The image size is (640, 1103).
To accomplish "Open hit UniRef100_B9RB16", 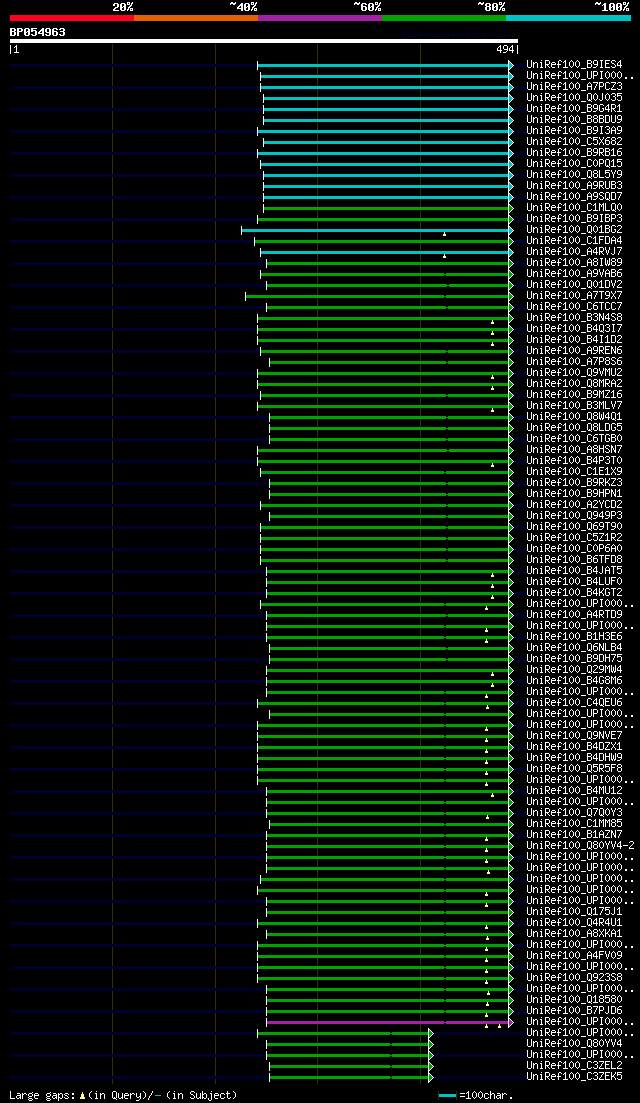I will [x=574, y=153].
